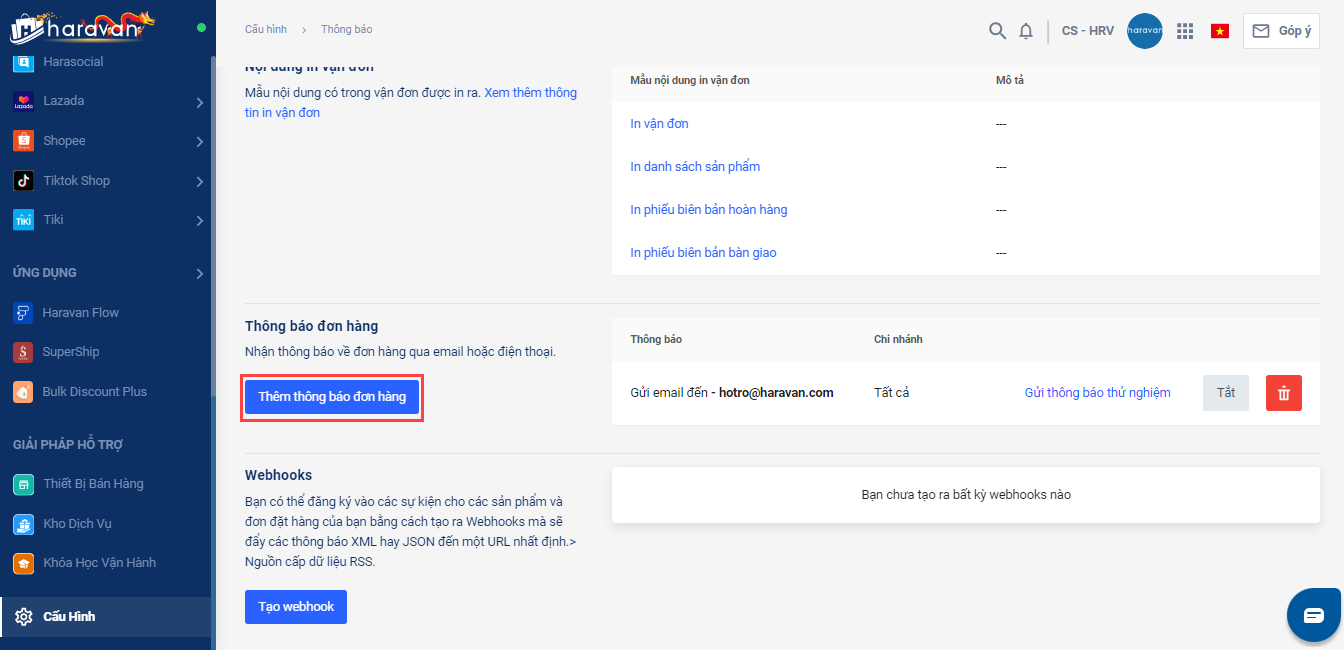The image size is (1344, 650).
Task: Expand the Lazada channel submenu
Action: point(200,102)
